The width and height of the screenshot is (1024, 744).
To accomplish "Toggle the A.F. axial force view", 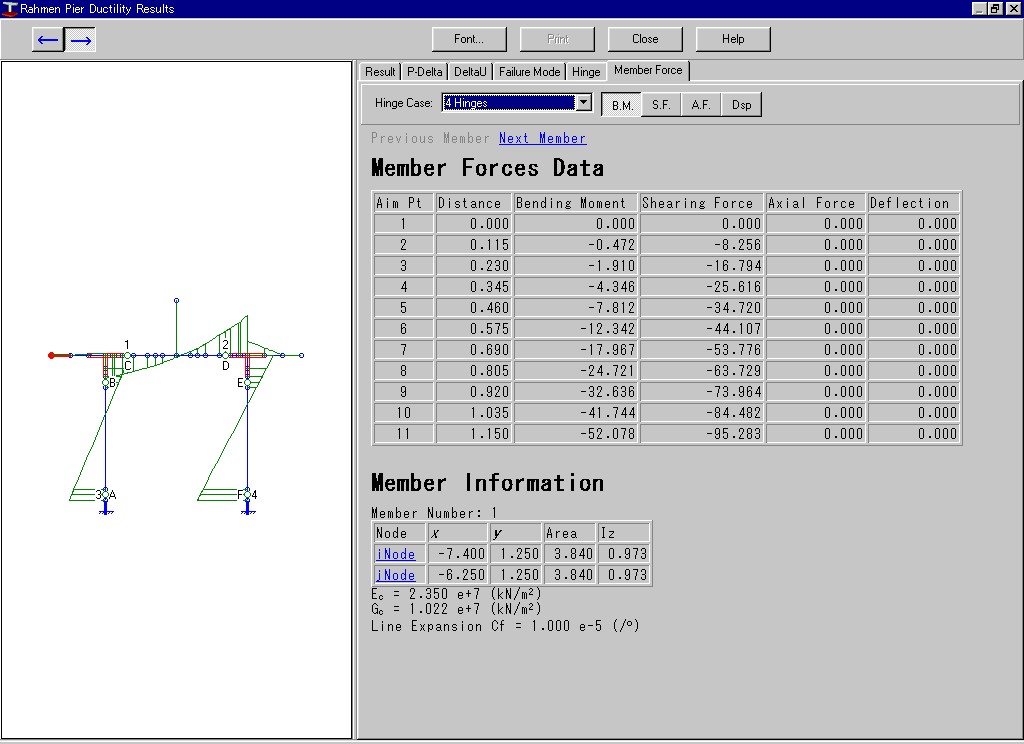I will pyautogui.click(x=701, y=105).
